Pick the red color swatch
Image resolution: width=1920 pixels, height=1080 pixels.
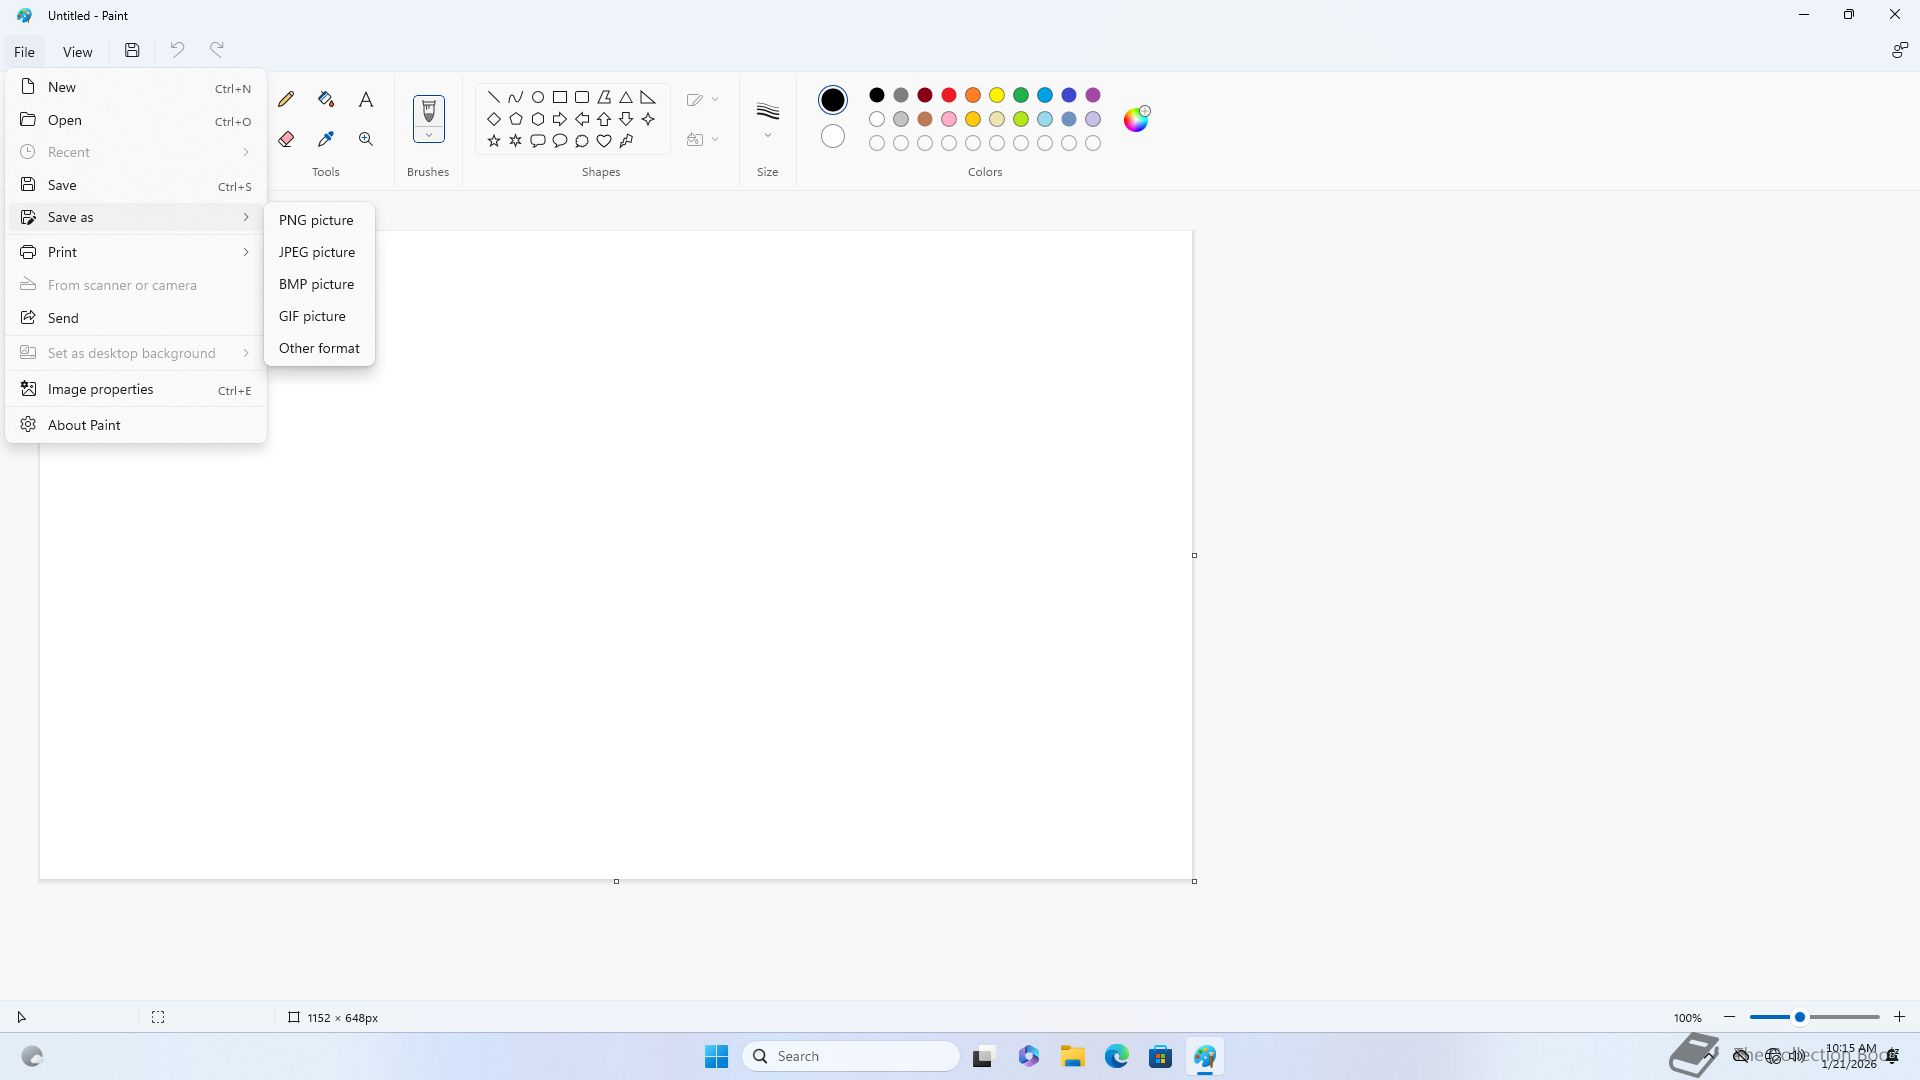949,95
